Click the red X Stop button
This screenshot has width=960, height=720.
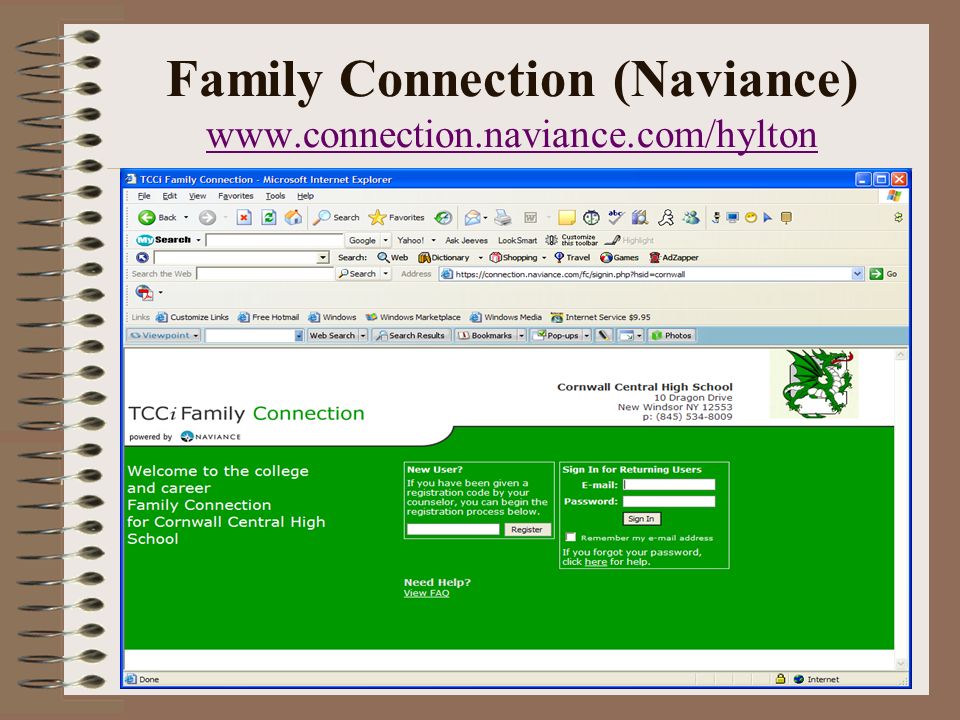point(244,217)
